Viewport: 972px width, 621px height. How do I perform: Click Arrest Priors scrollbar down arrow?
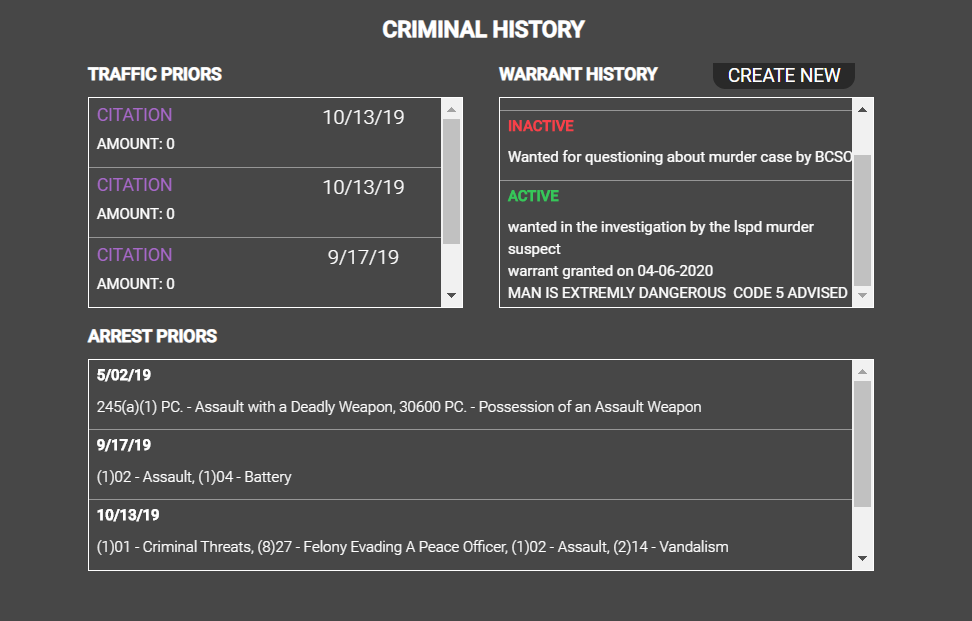click(x=862, y=558)
